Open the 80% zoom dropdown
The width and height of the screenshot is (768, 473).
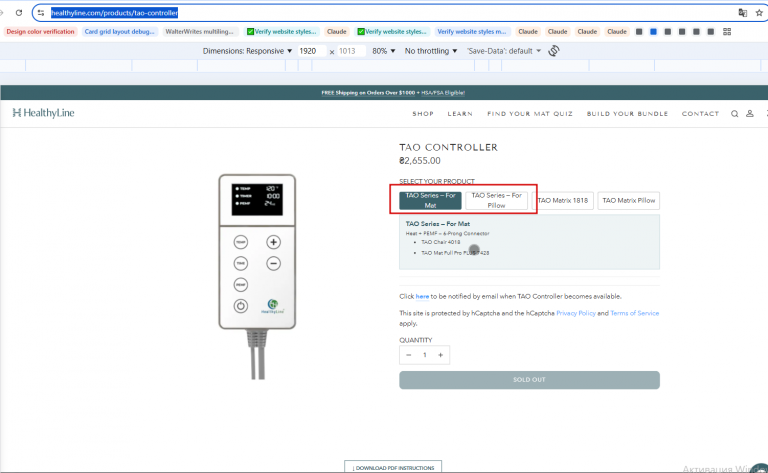coord(384,51)
